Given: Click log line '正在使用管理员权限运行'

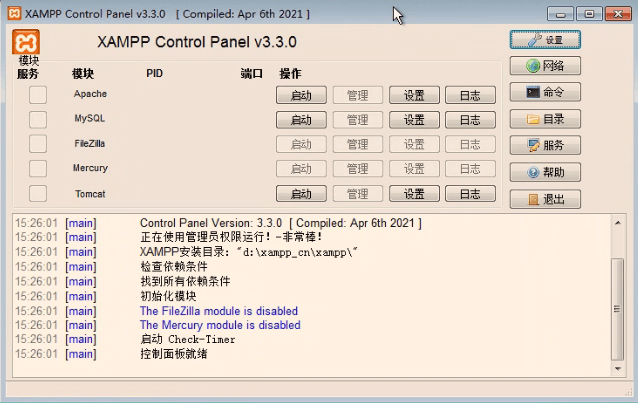Looking at the screenshot, I should tap(231, 237).
